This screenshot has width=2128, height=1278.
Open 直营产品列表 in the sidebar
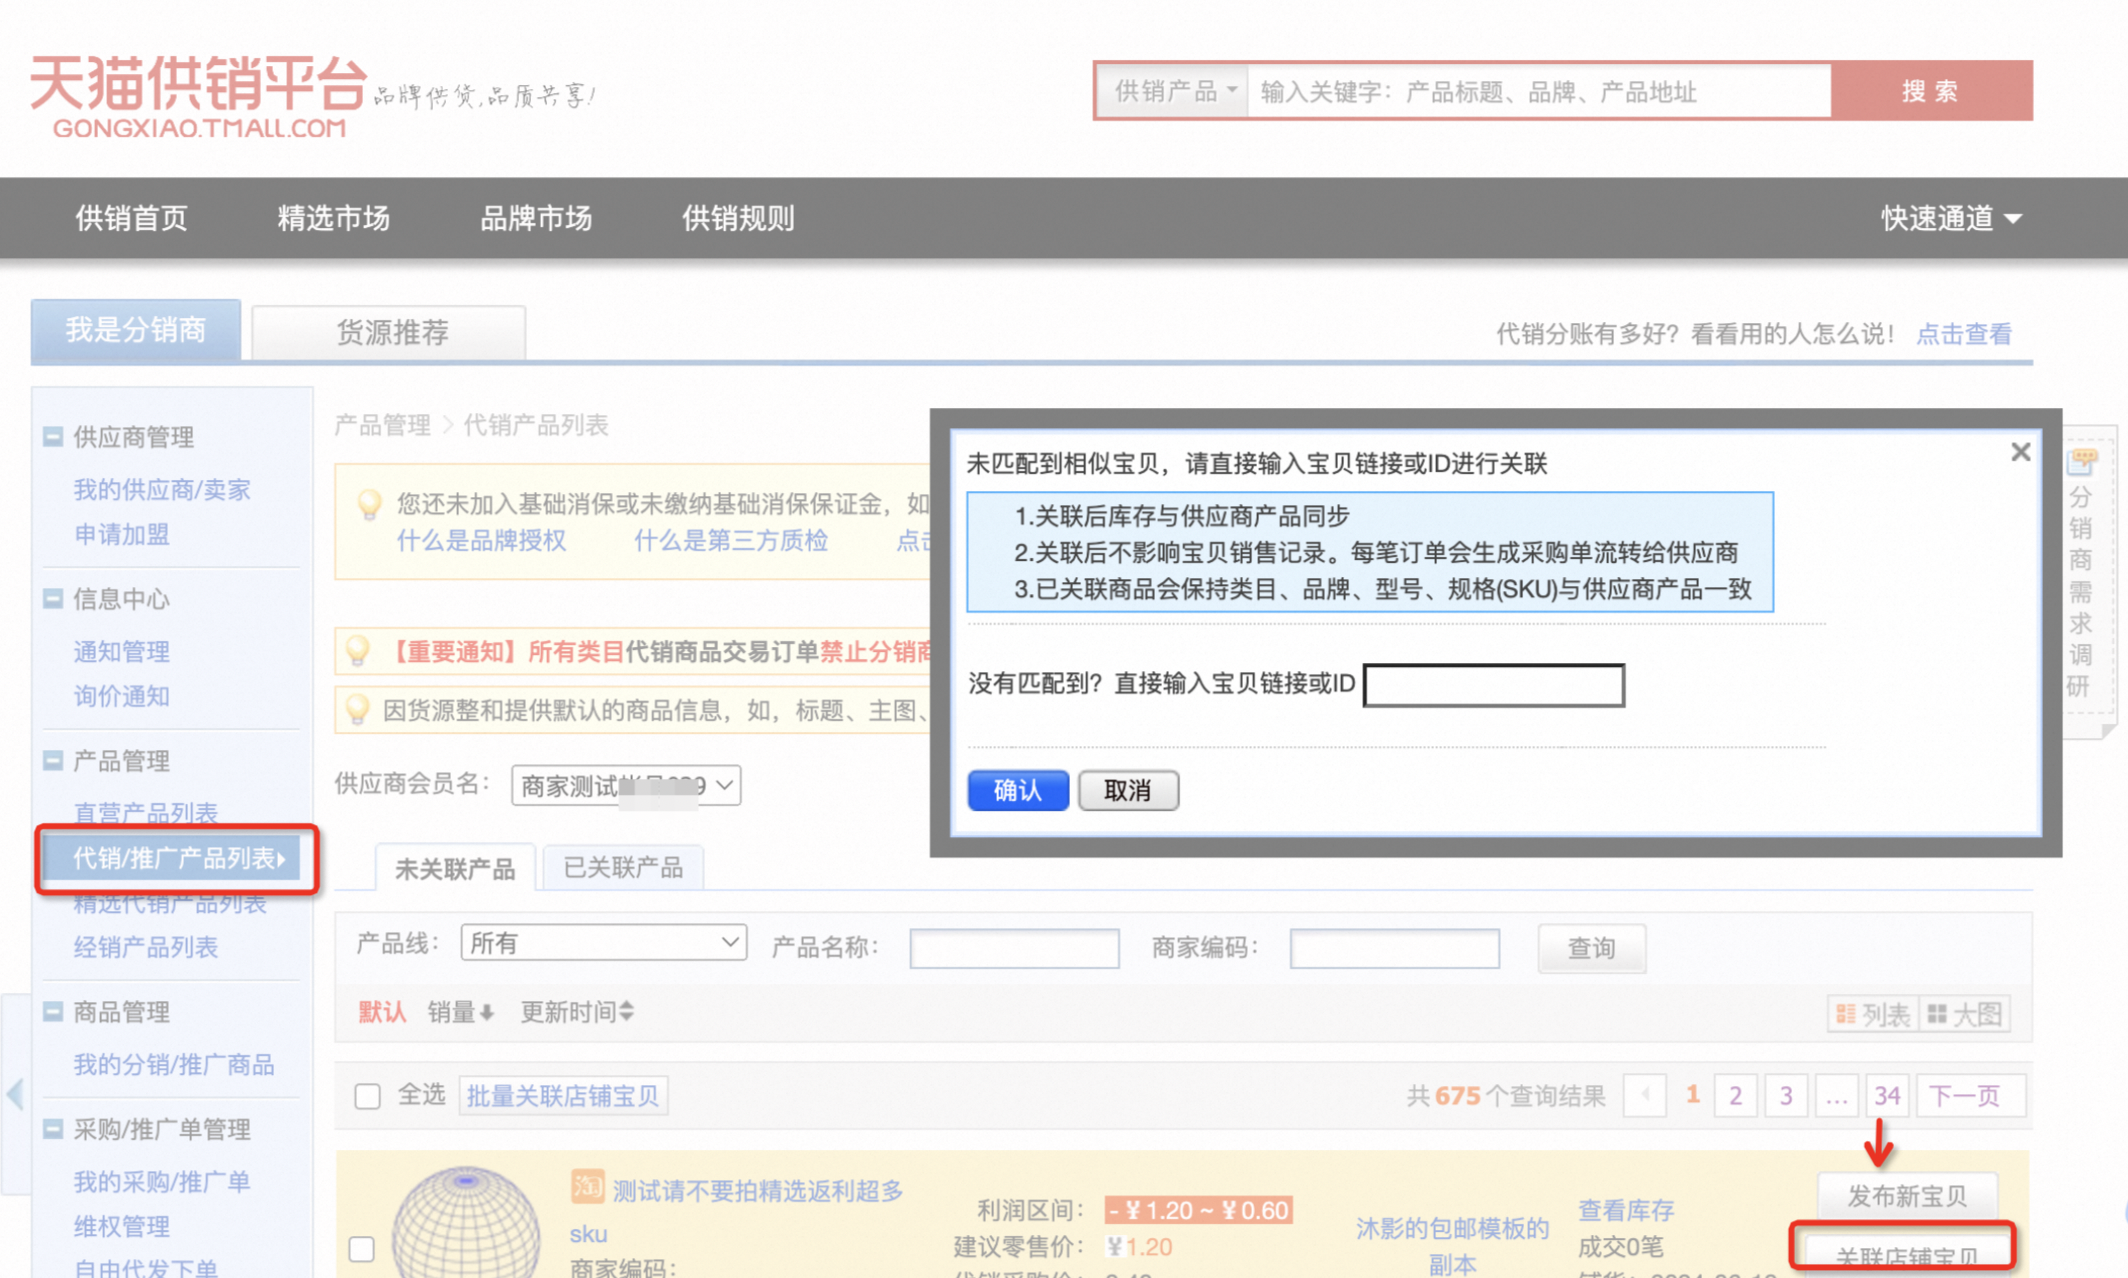tap(145, 813)
